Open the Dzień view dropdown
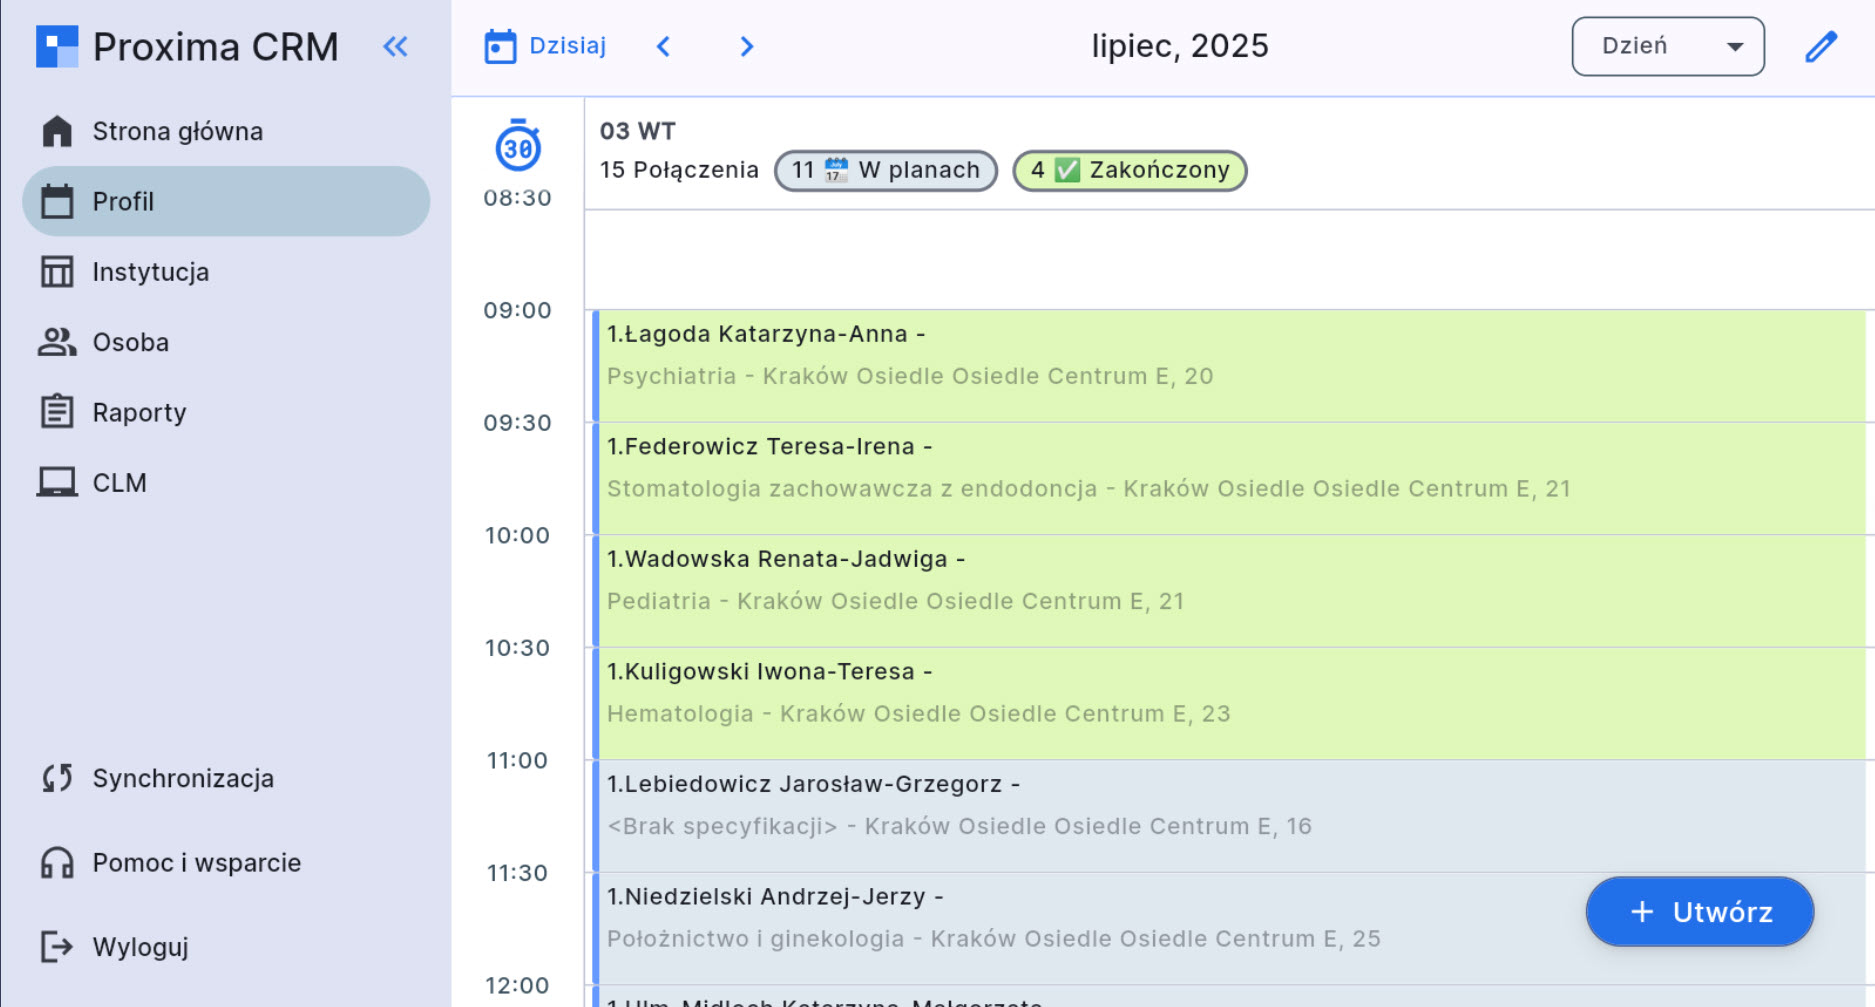Viewport: 1875px width, 1007px height. (x=1667, y=46)
